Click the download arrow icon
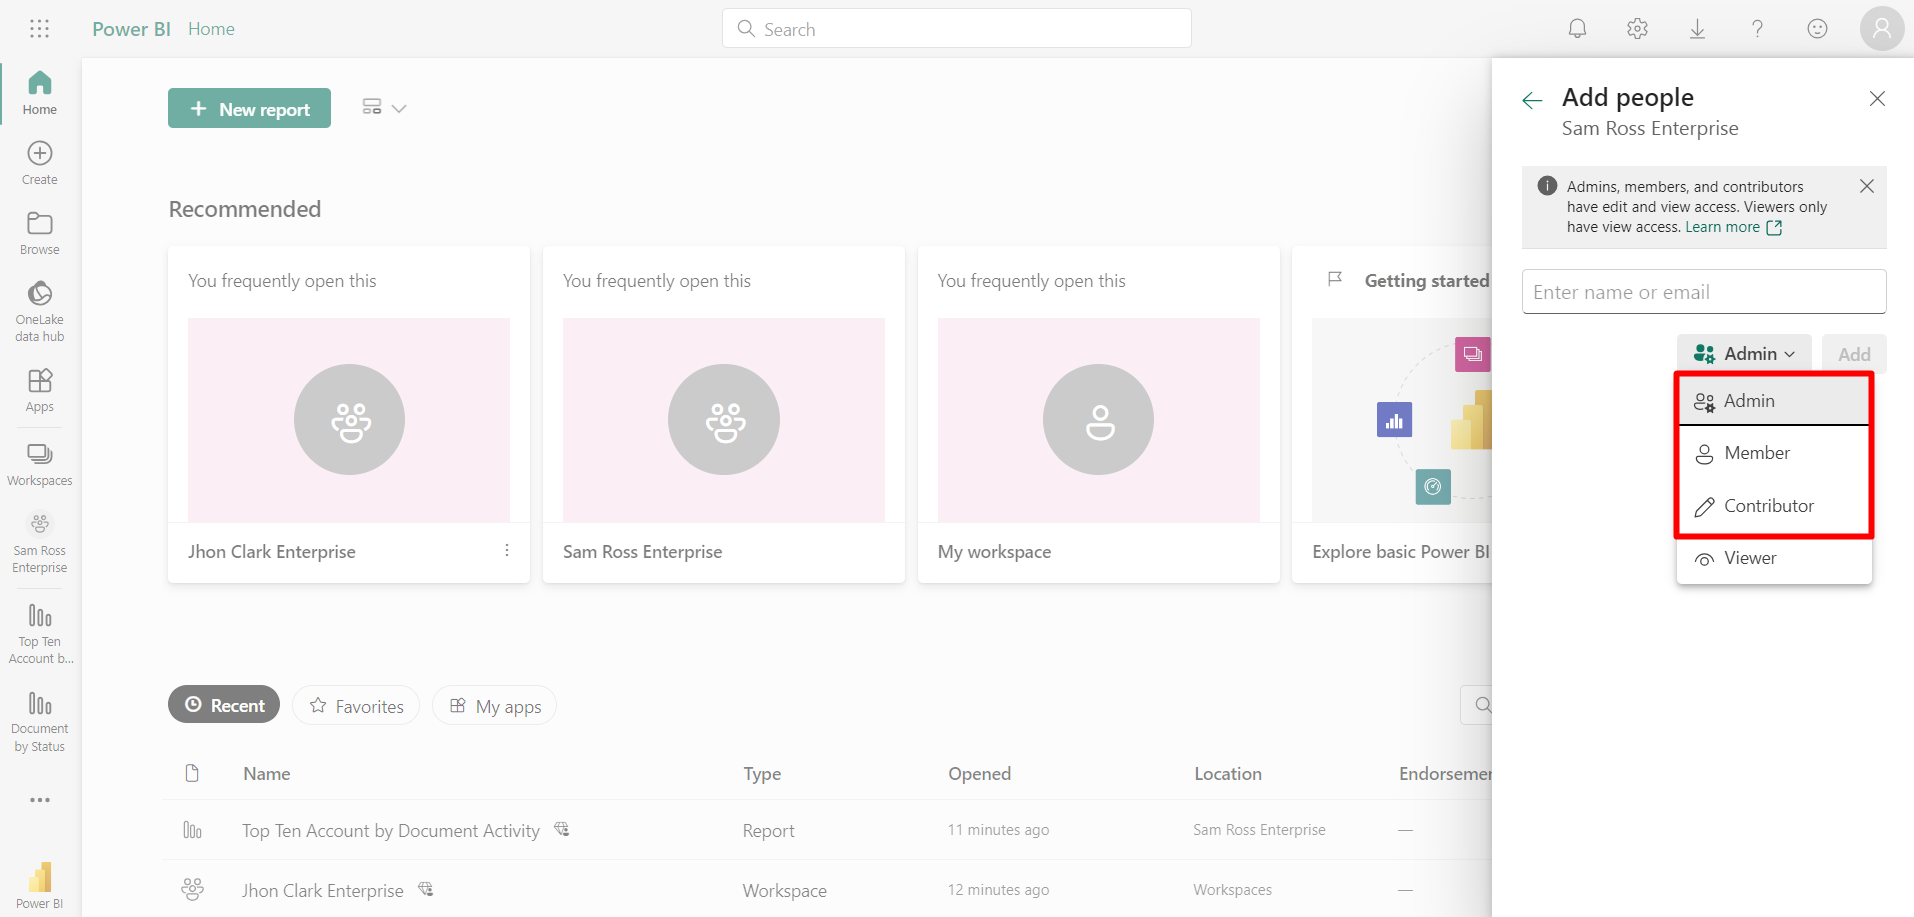 [x=1697, y=29]
